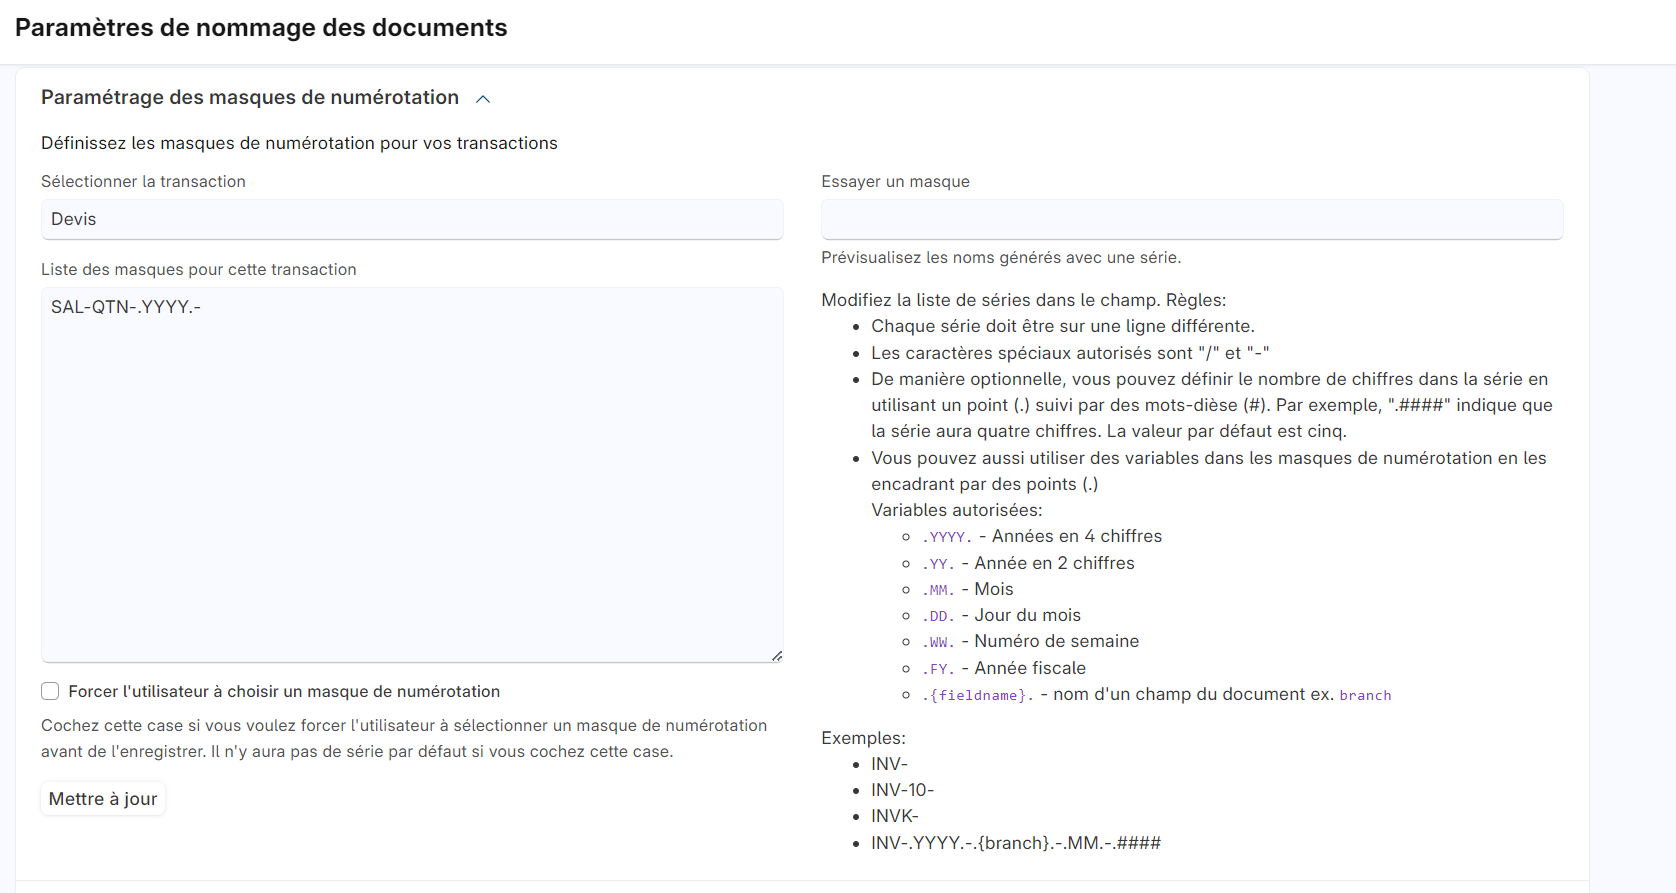
Task: Click the .{fieldname}. variable code
Action: 977,695
